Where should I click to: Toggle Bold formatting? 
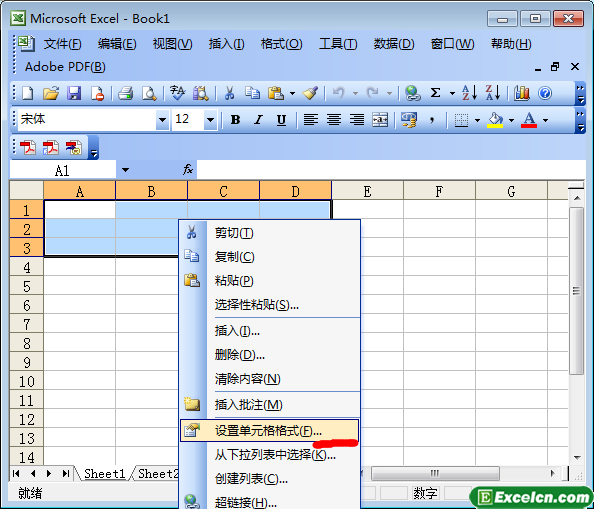click(235, 120)
